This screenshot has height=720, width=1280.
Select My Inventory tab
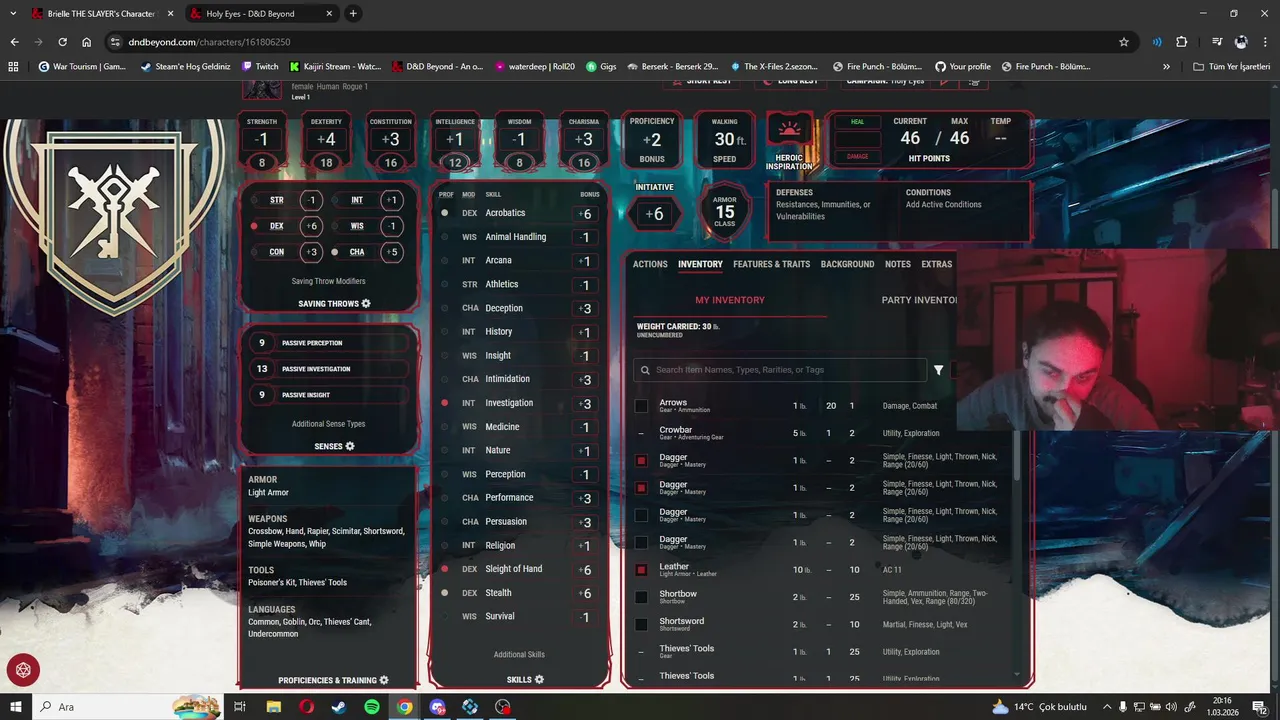(730, 300)
